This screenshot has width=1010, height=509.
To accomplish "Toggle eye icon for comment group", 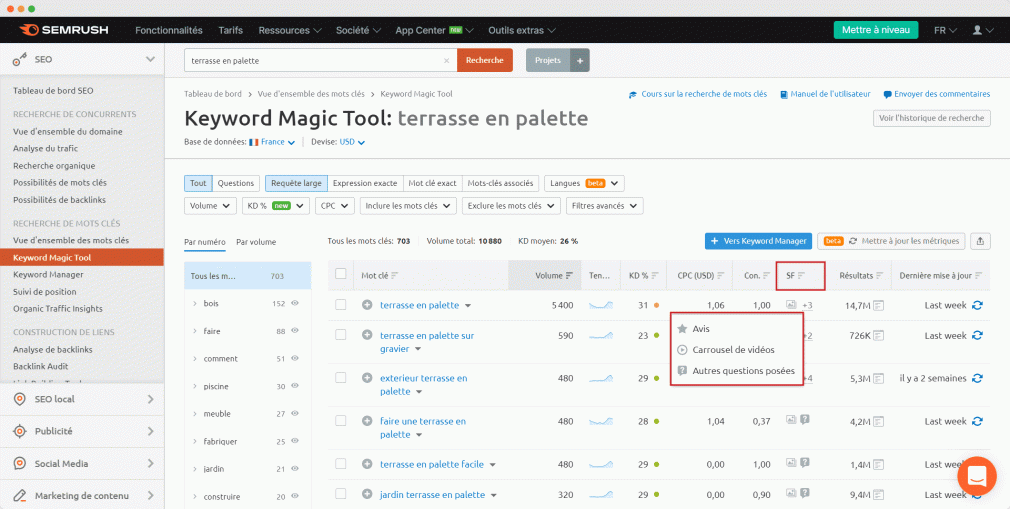I will pos(295,358).
